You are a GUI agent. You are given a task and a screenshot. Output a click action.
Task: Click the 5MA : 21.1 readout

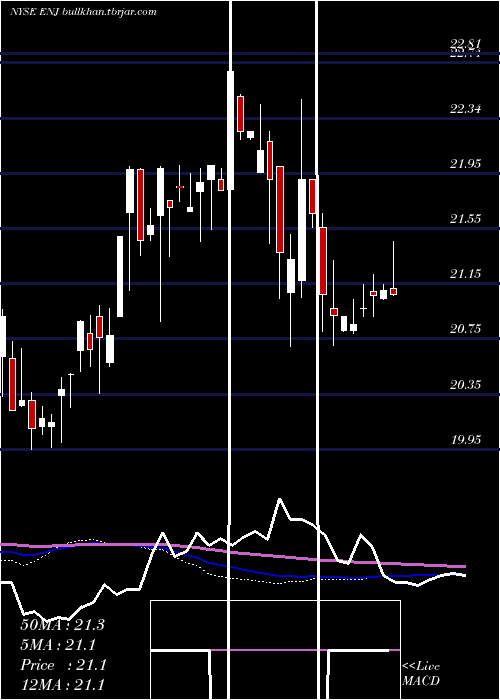point(58,645)
